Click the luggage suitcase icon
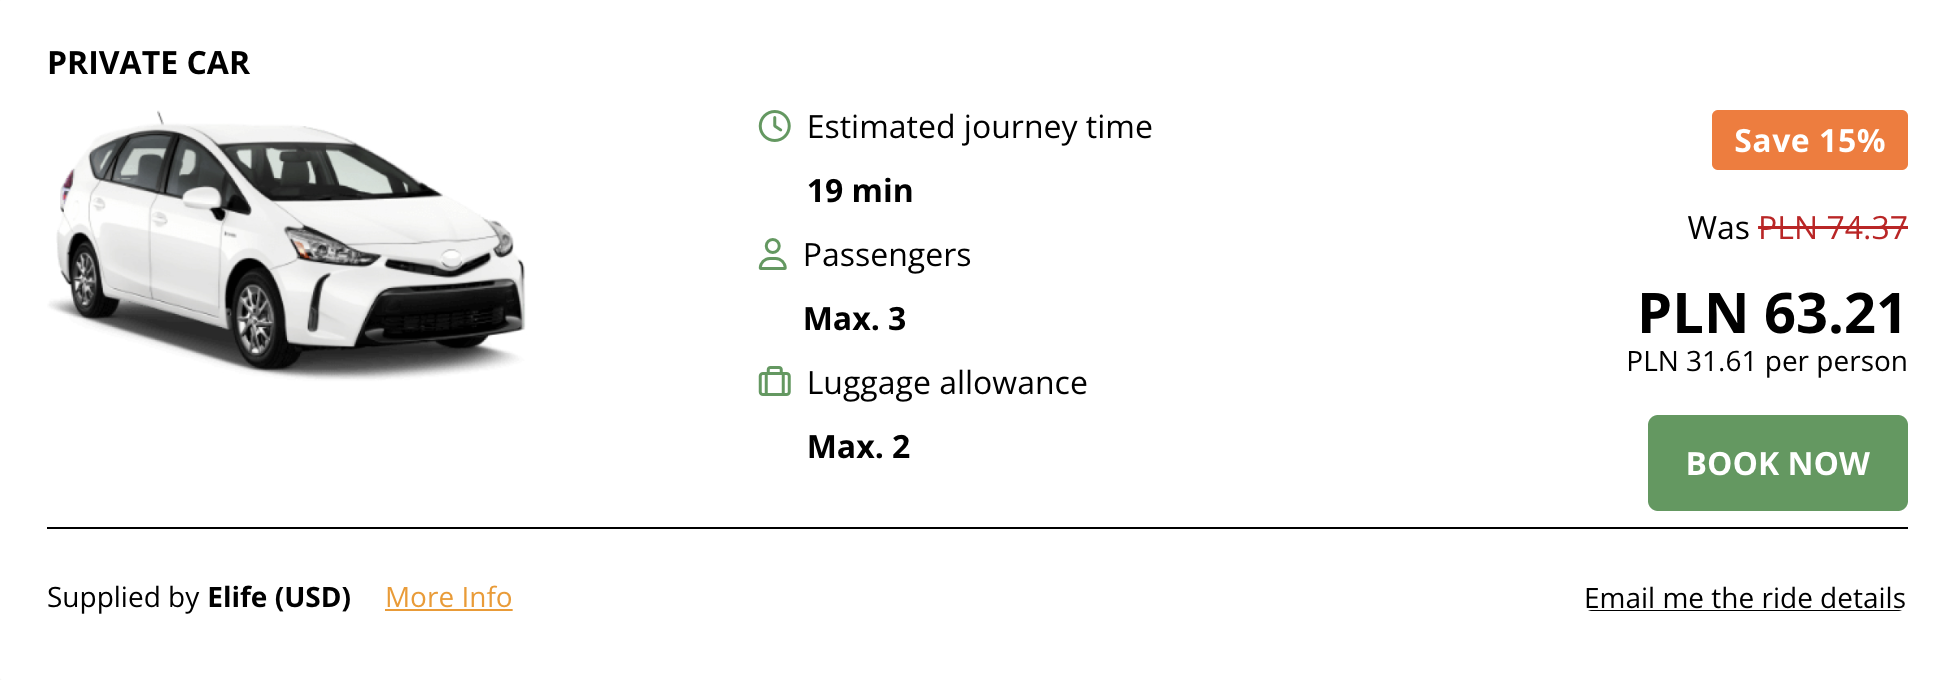1948x680 pixels. [774, 382]
